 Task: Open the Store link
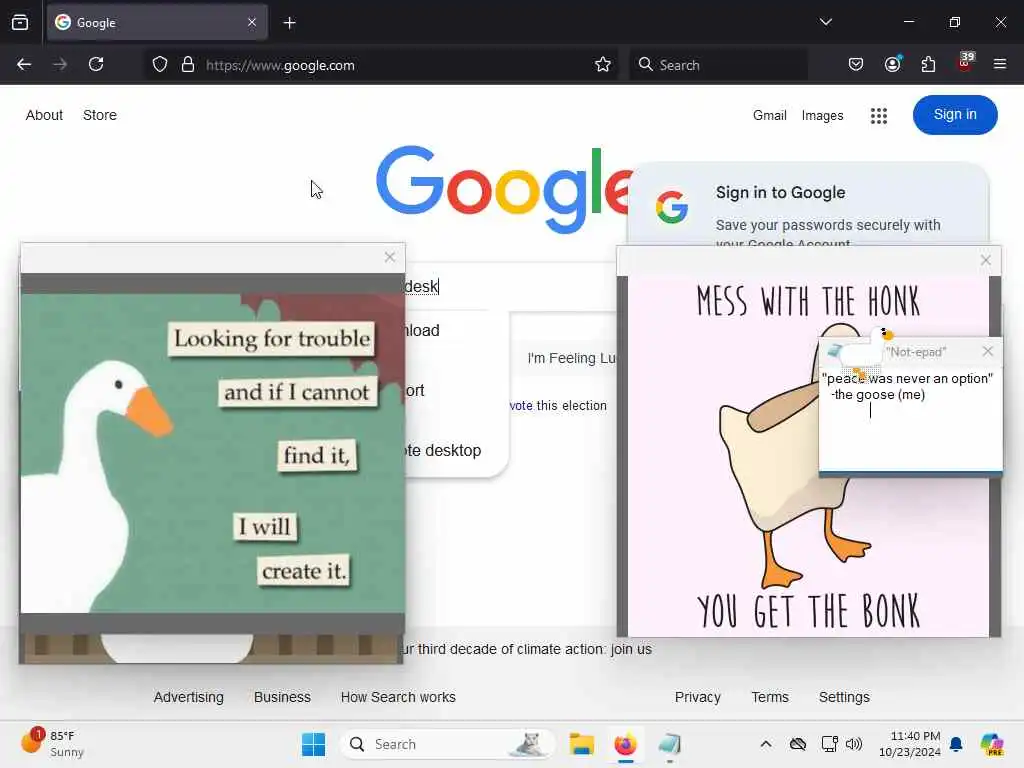click(x=100, y=115)
